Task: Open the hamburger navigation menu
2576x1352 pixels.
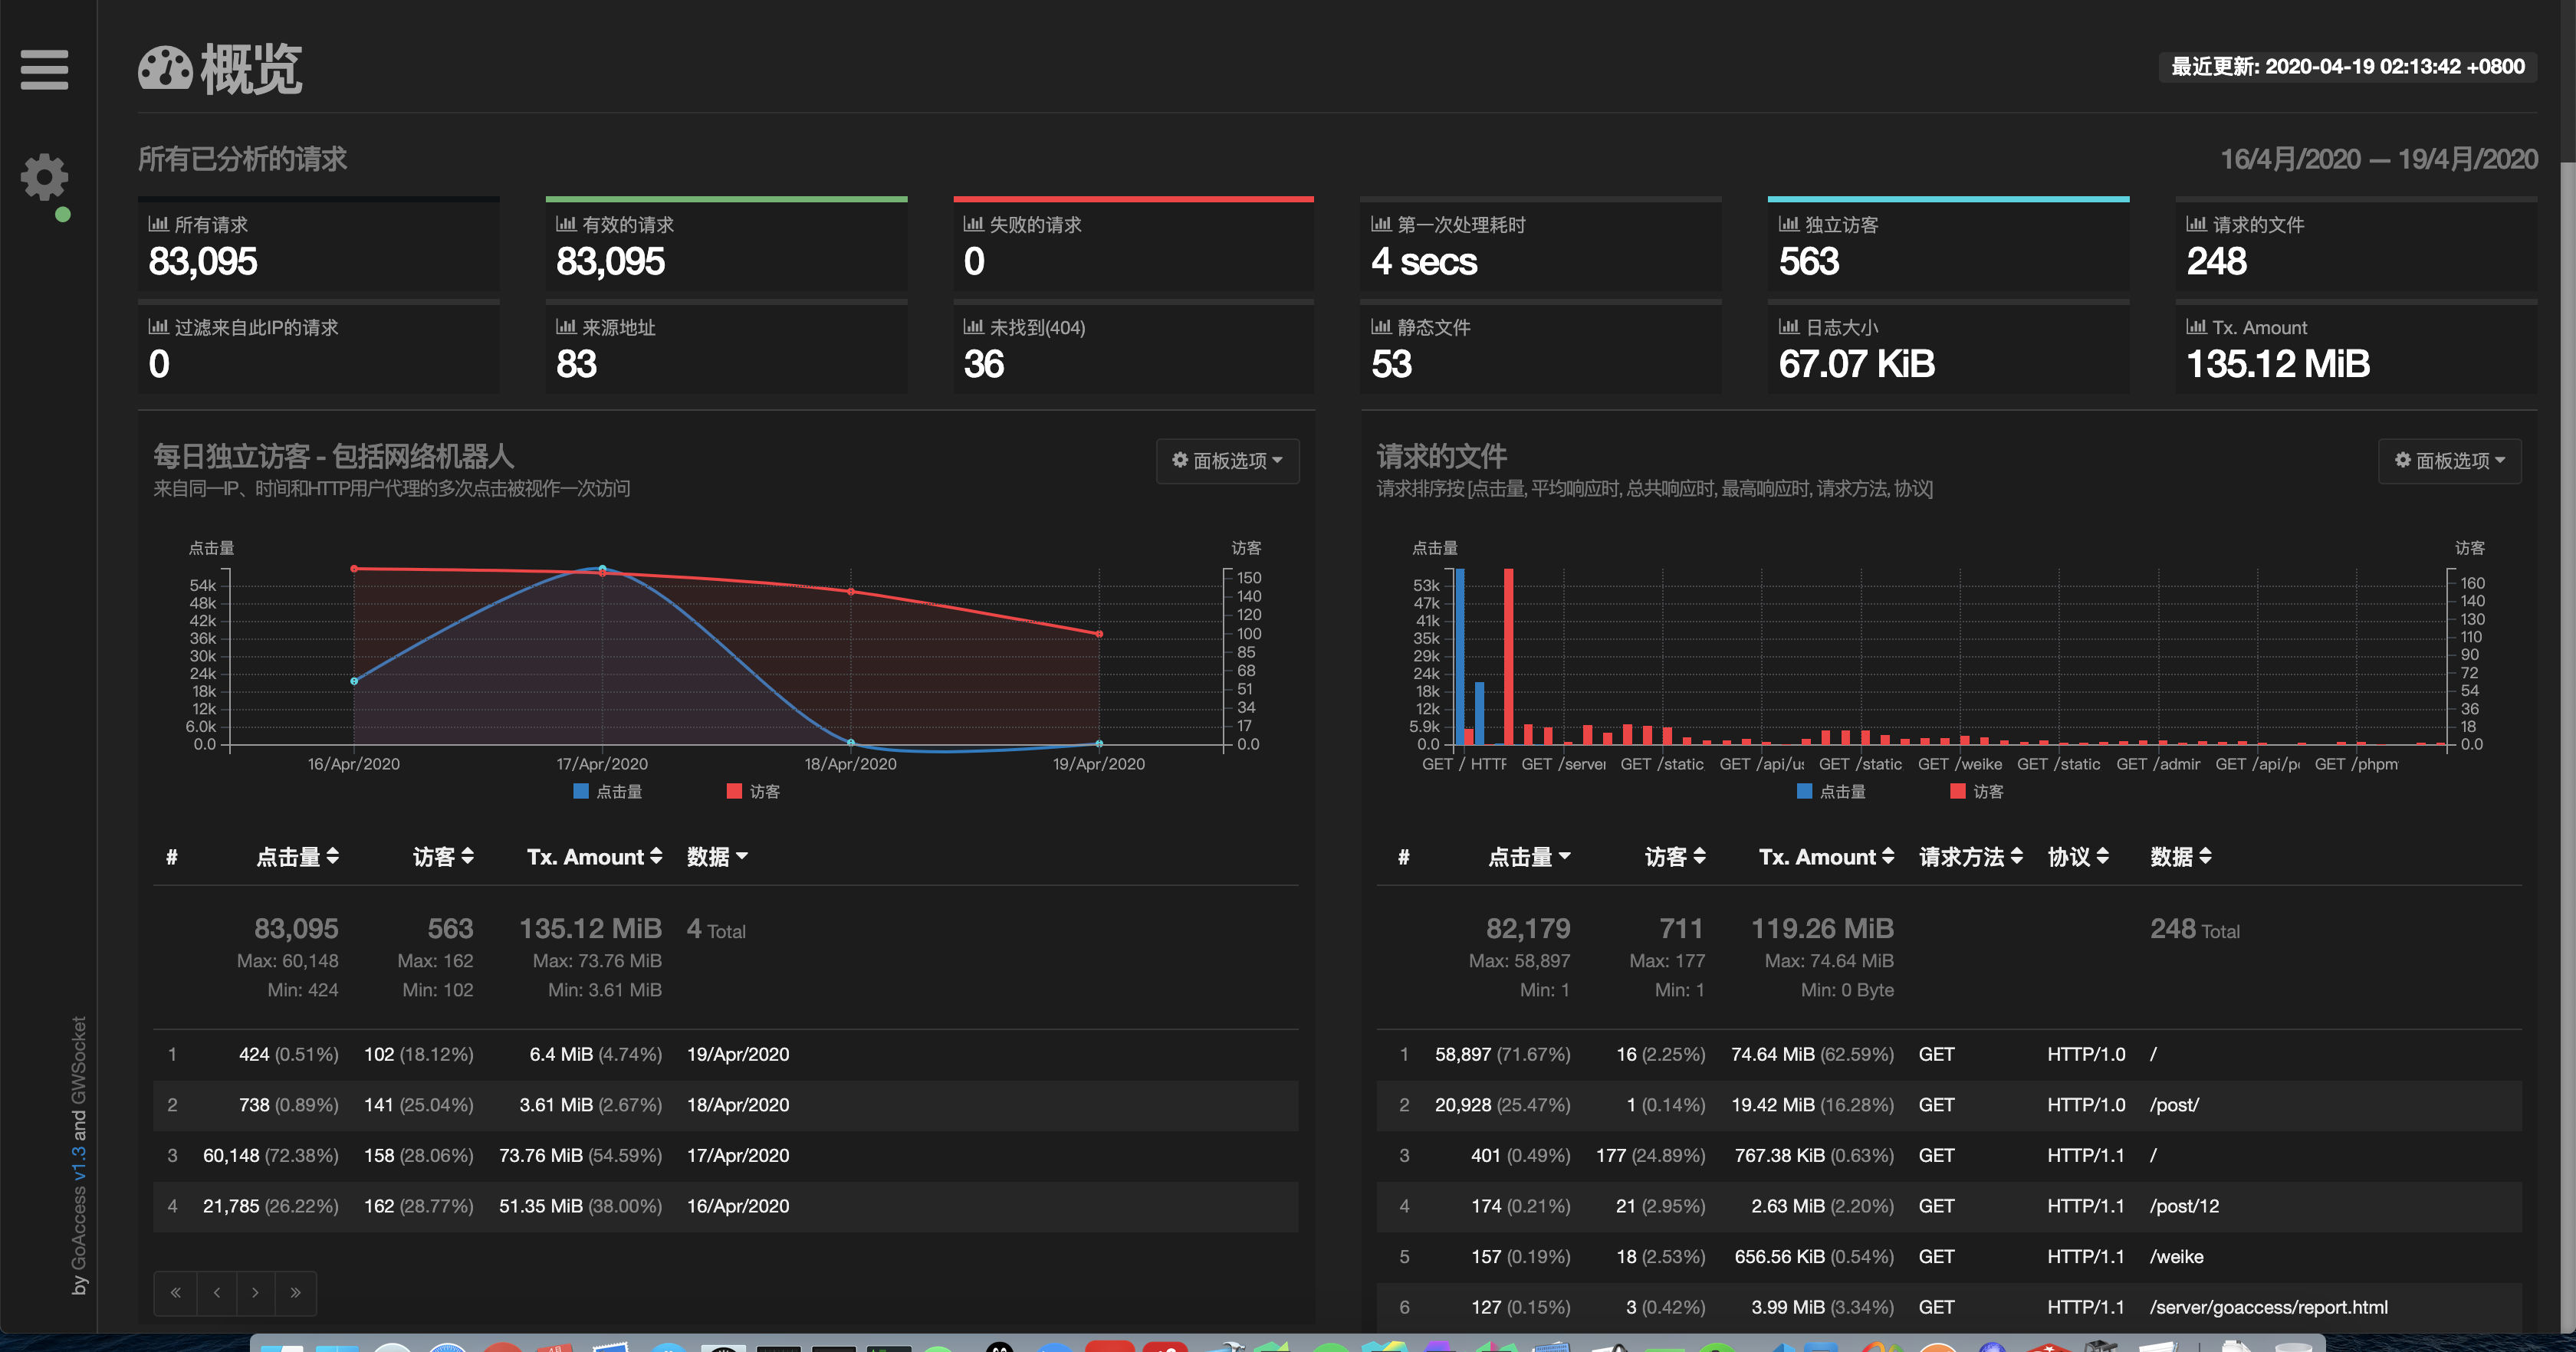Action: click(44, 70)
